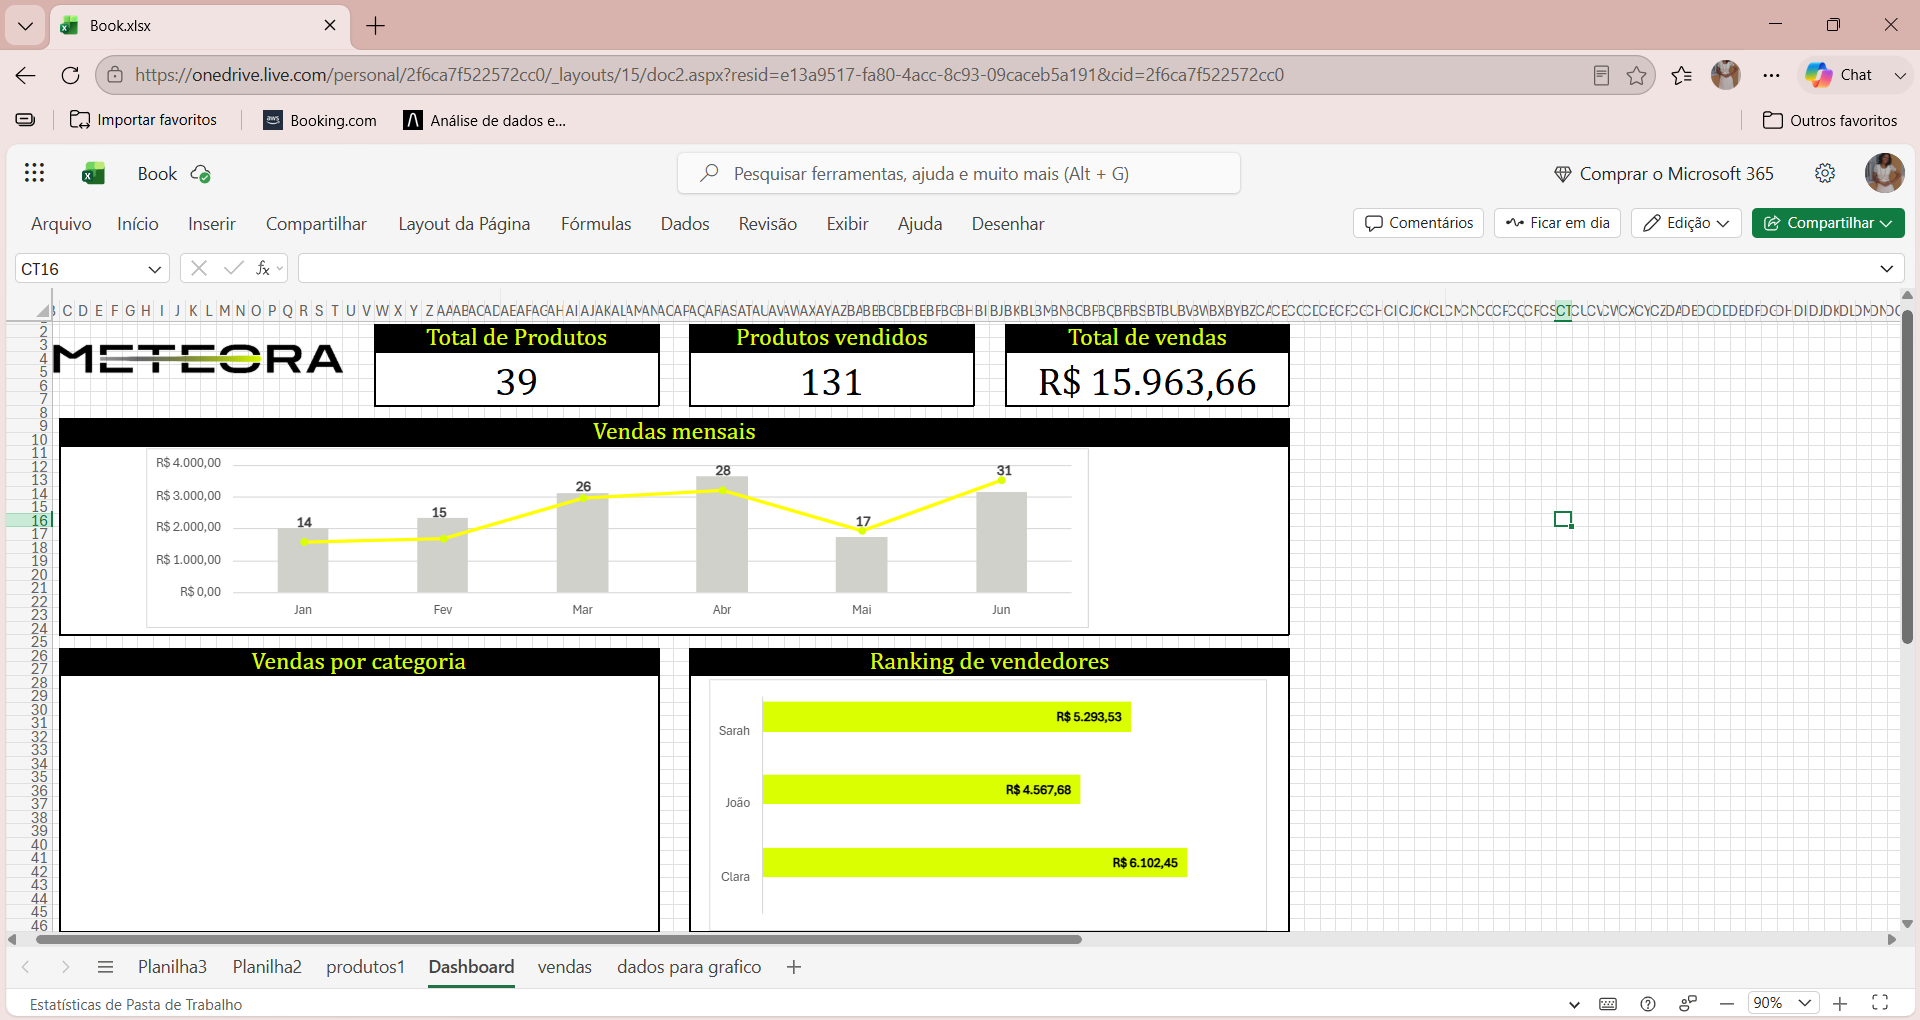Open Booking.com bookmark

320,120
